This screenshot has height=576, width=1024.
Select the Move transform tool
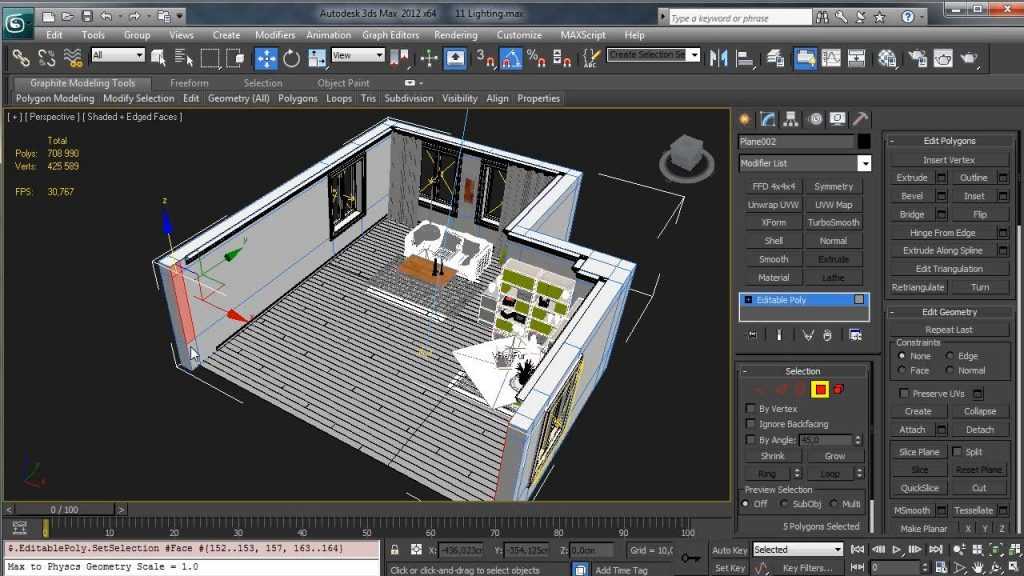pyautogui.click(x=266, y=58)
